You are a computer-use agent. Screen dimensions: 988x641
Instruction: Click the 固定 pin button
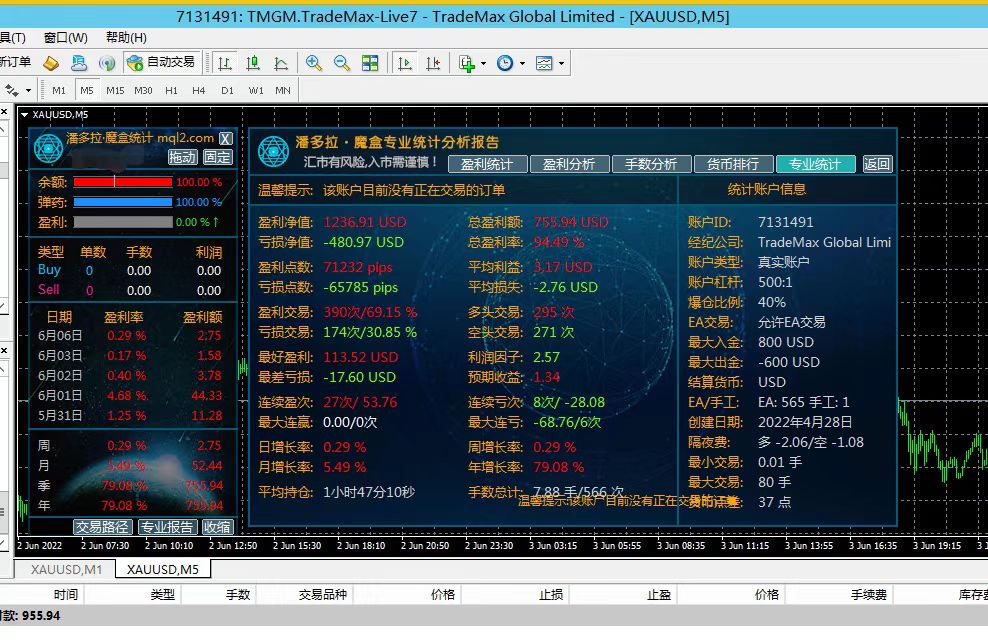pyautogui.click(x=217, y=157)
